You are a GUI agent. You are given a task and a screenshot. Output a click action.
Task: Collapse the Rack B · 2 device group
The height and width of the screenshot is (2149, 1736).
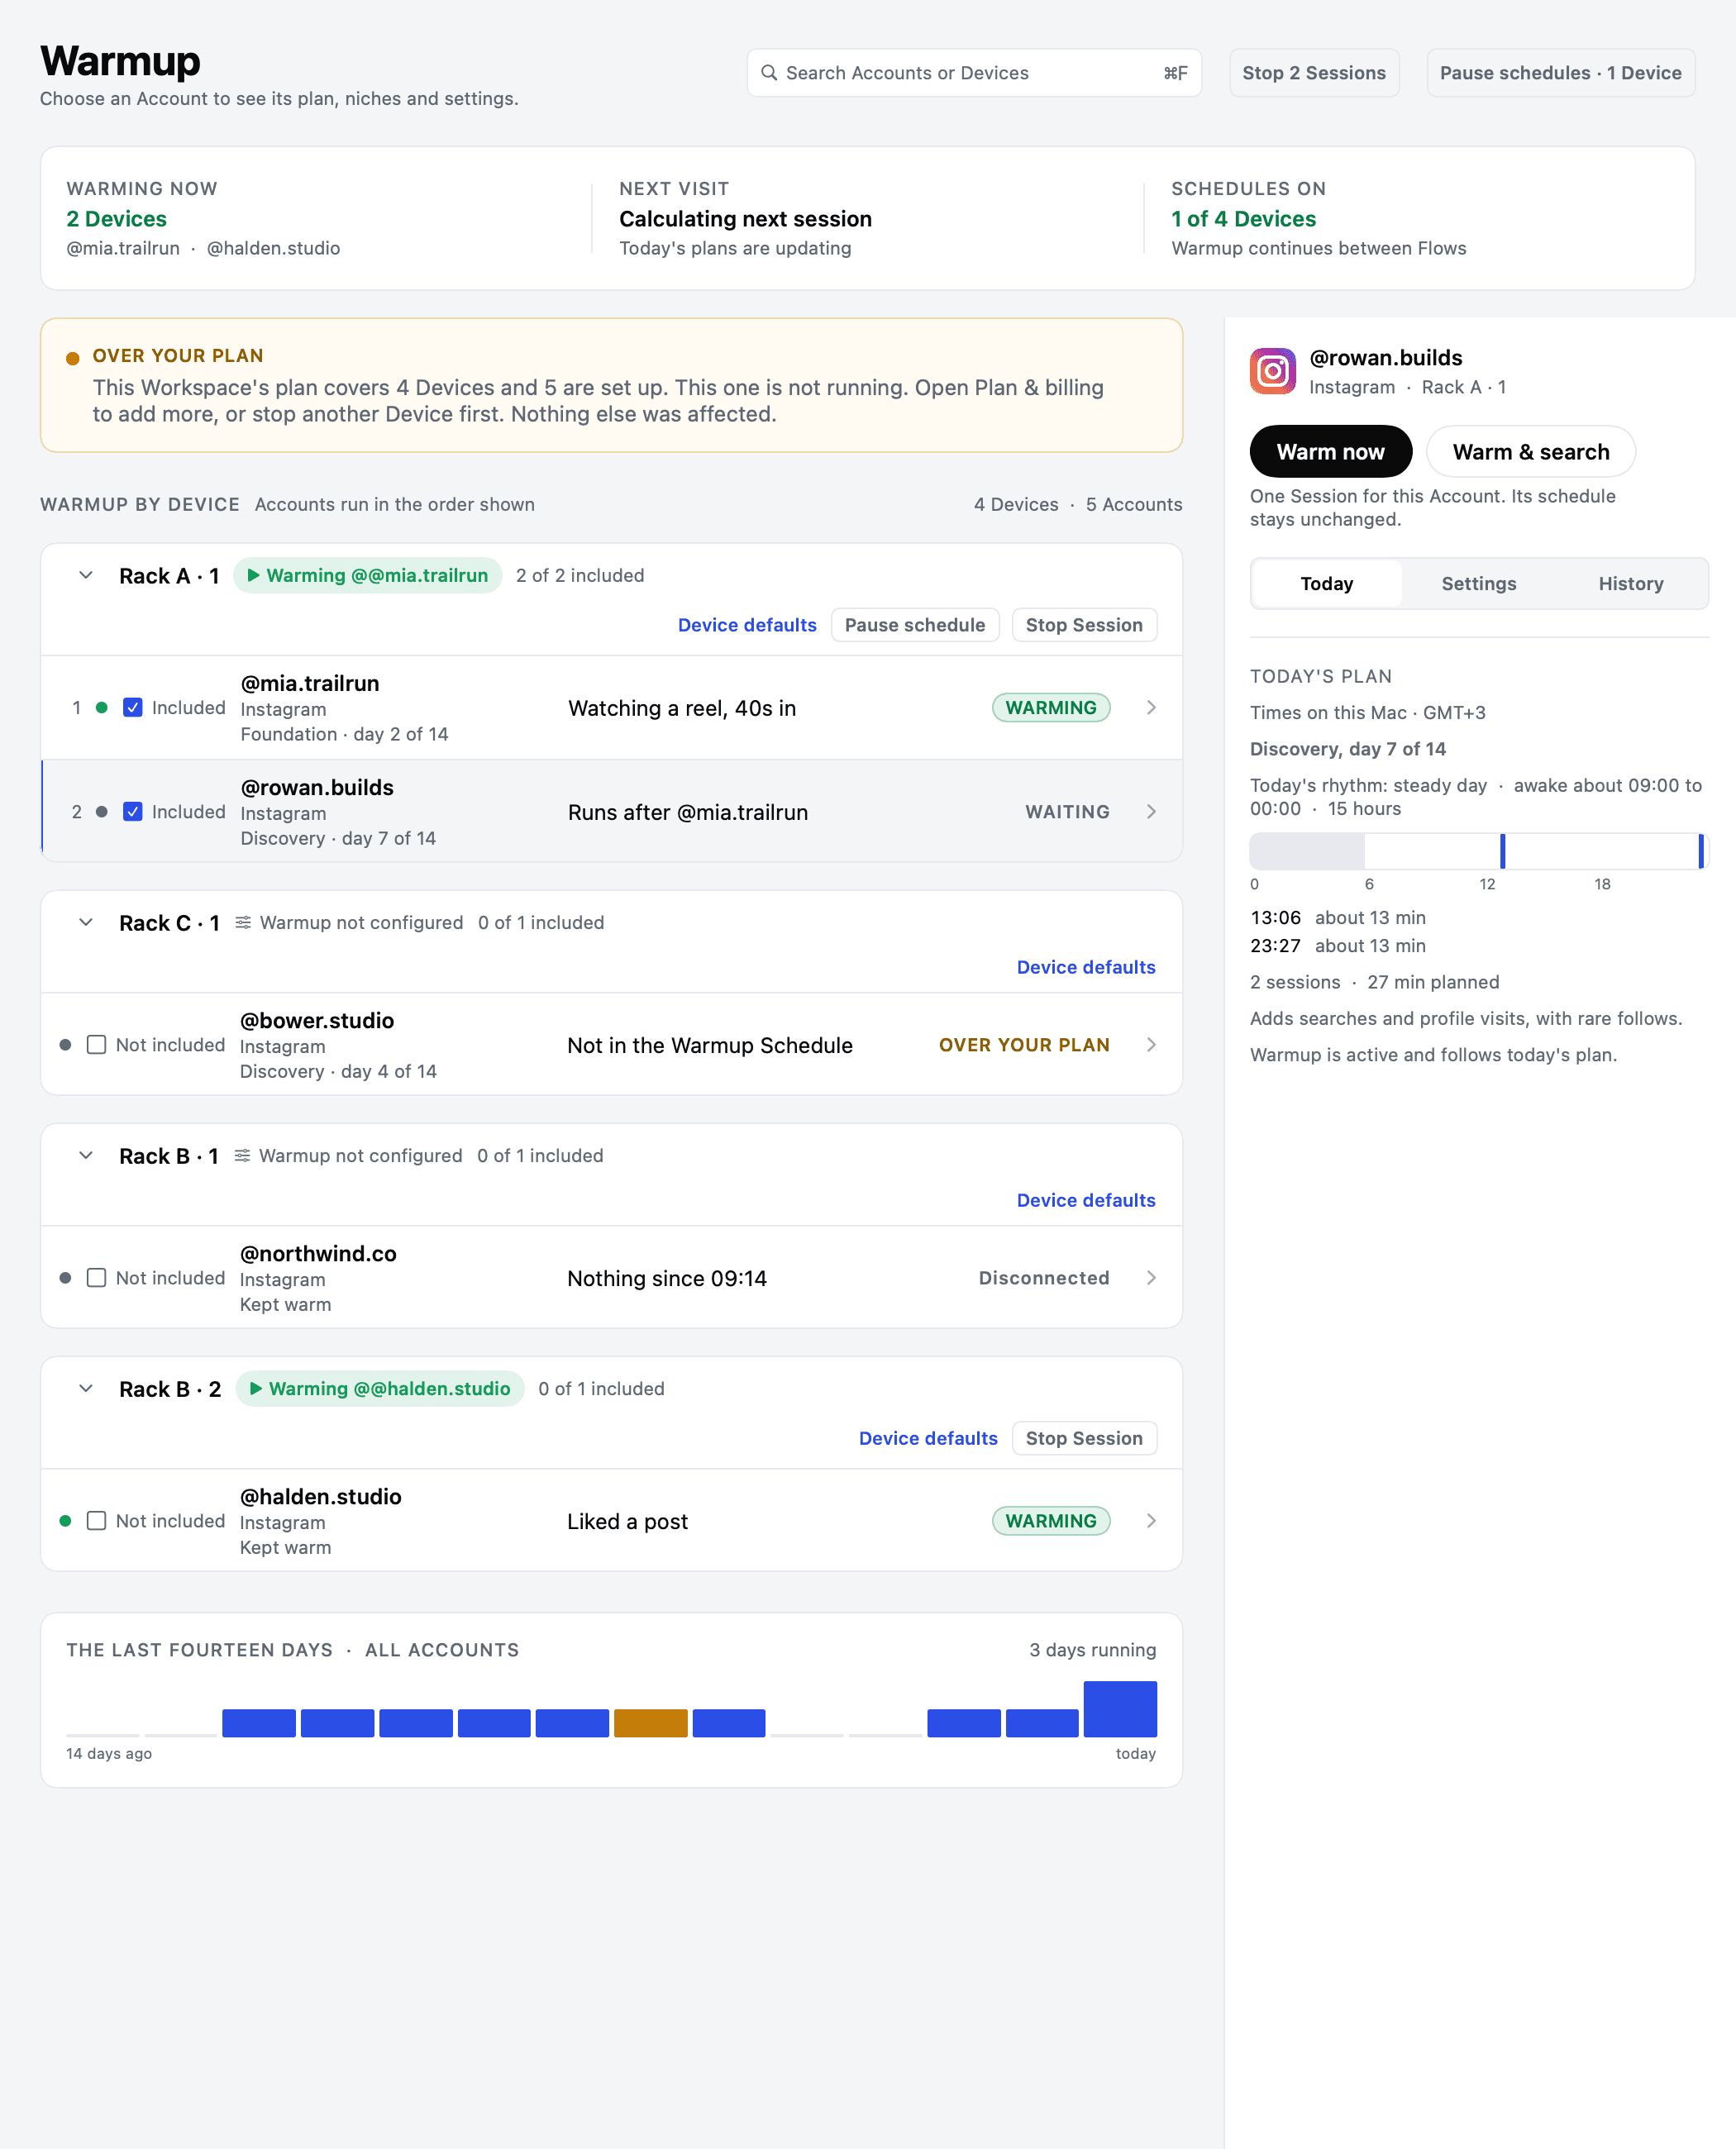[x=86, y=1388]
